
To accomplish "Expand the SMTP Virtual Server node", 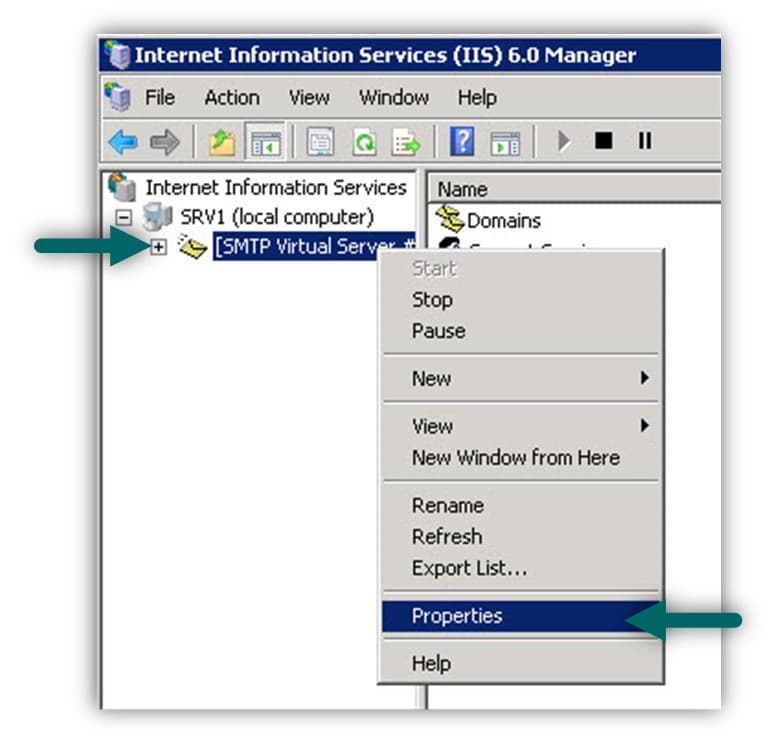I will [159, 246].
